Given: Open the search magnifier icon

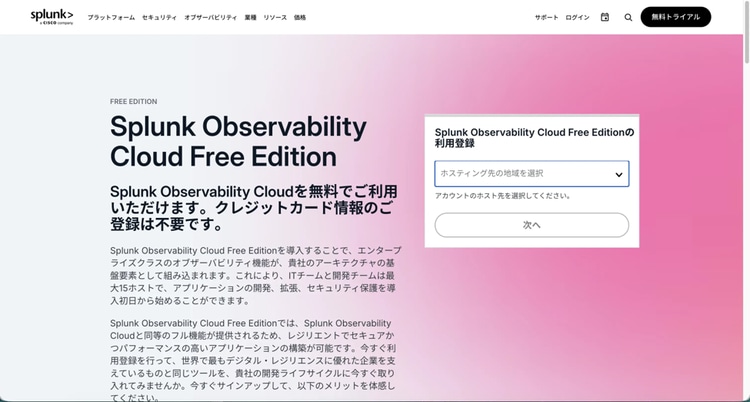Looking at the screenshot, I should pos(628,17).
